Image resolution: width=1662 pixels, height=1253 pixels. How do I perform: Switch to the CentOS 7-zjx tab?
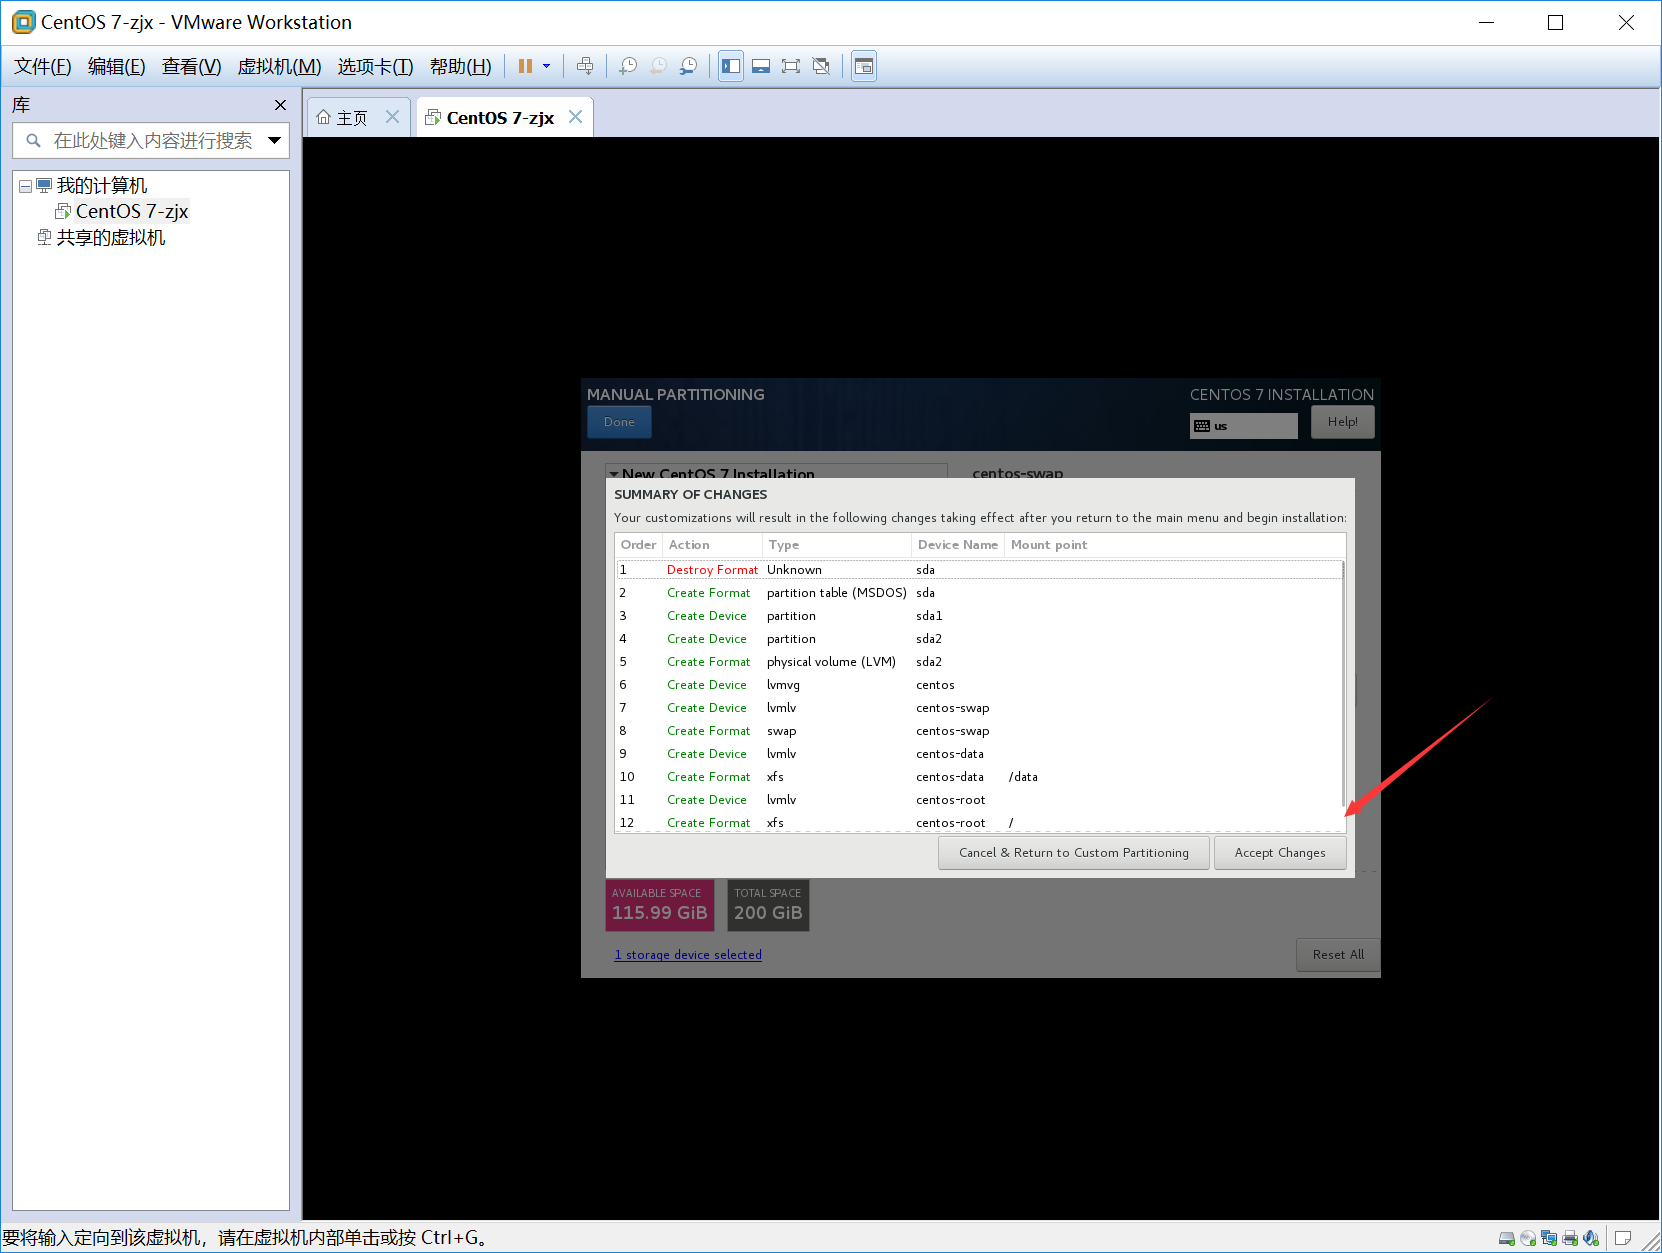tap(490, 118)
